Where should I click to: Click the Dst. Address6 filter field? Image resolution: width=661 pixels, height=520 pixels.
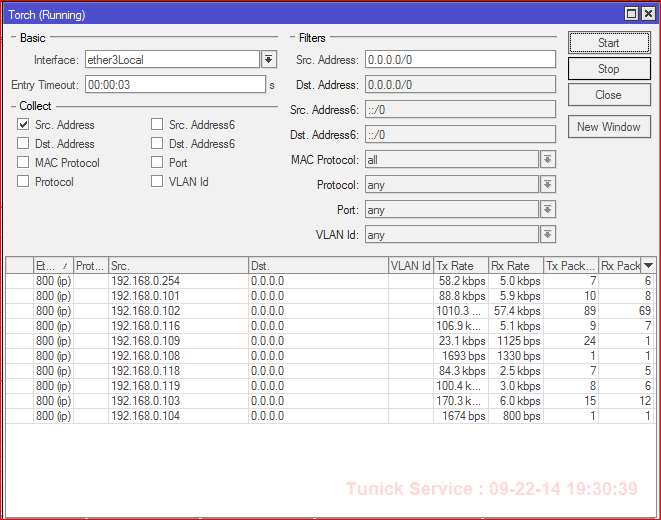coord(460,135)
